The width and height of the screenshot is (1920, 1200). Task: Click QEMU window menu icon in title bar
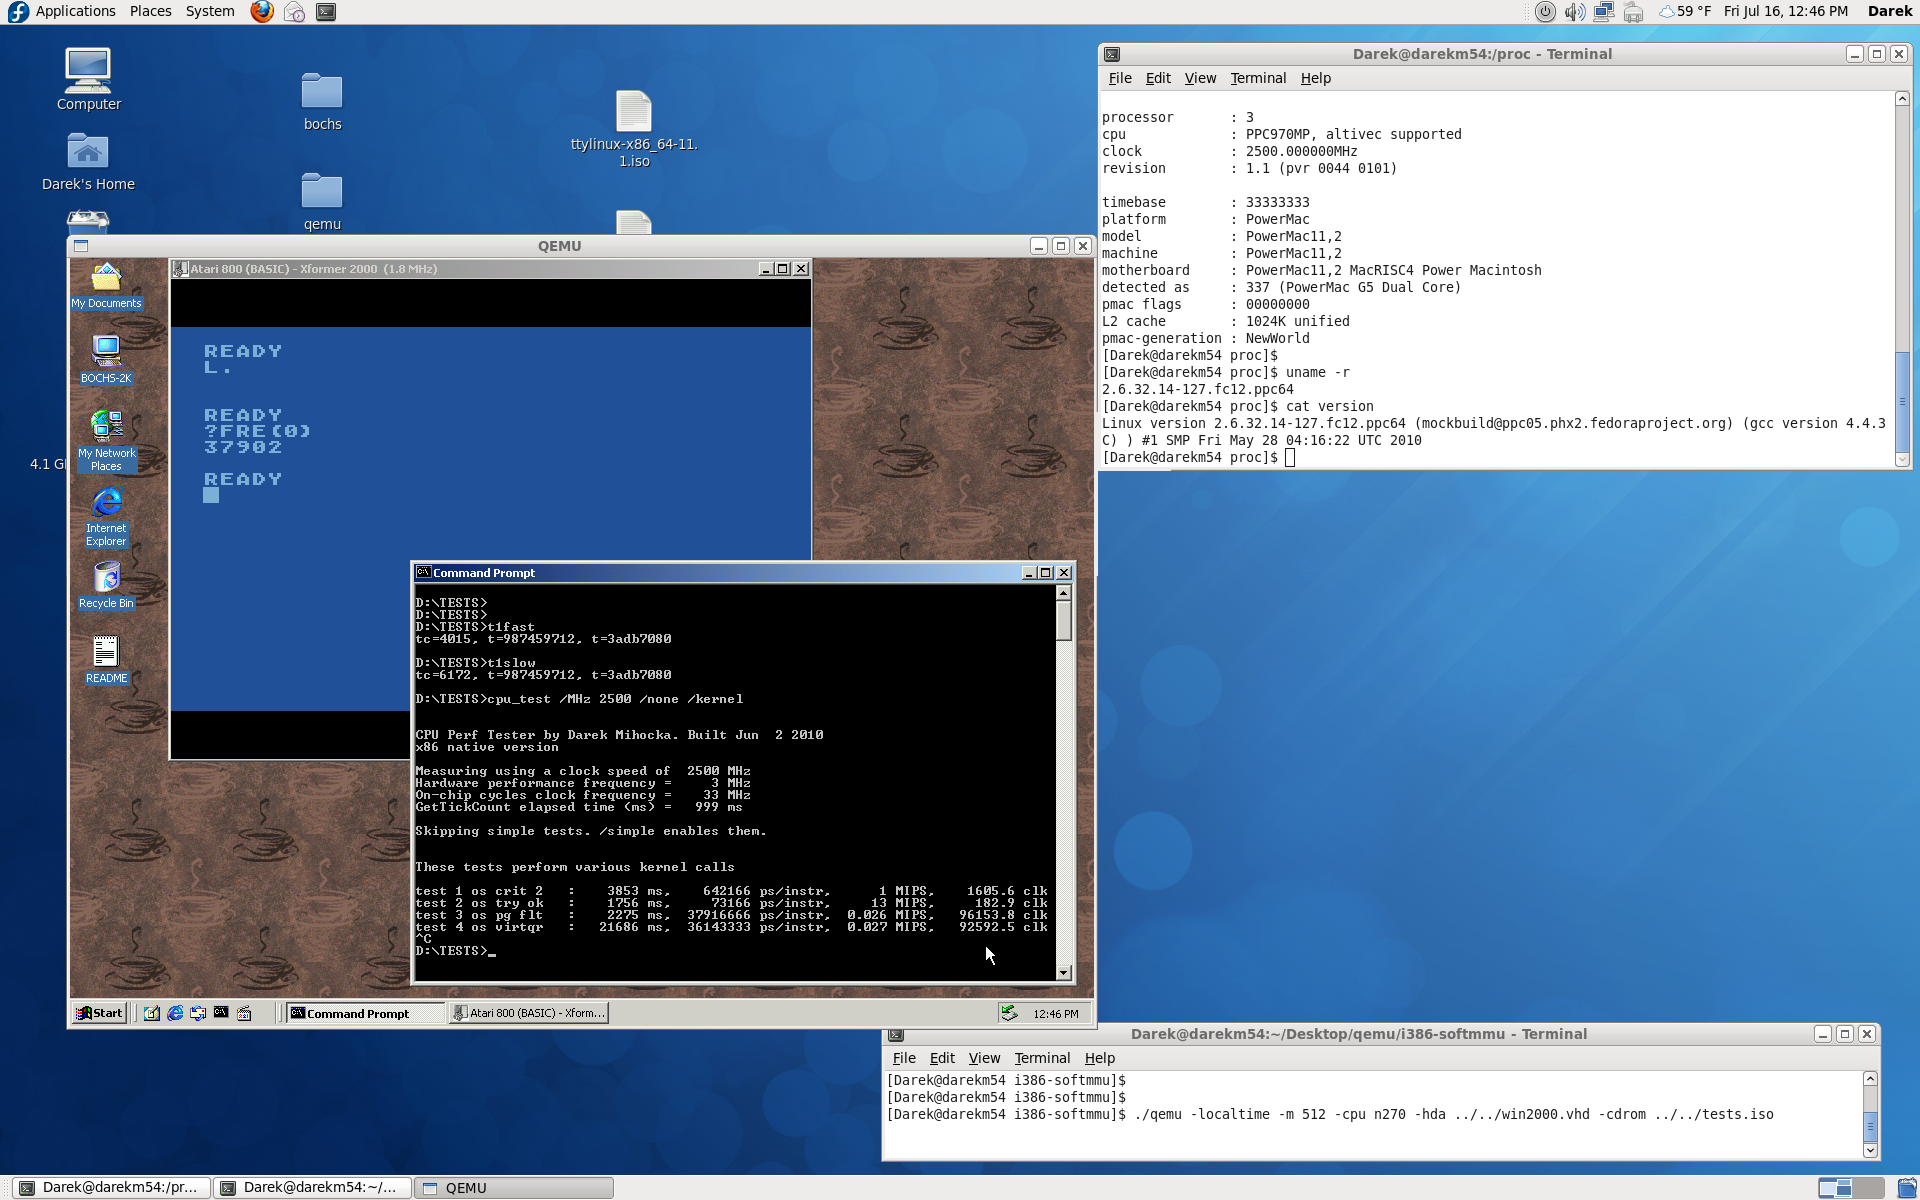[x=81, y=246]
